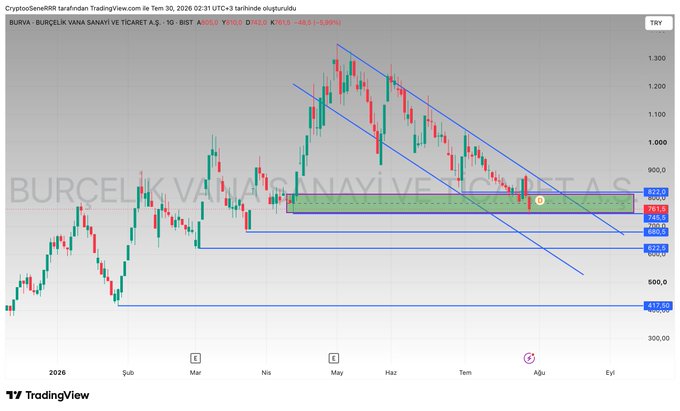Click the 2026 time axis label
Viewport: 680px width, 411px height.
click(57, 372)
